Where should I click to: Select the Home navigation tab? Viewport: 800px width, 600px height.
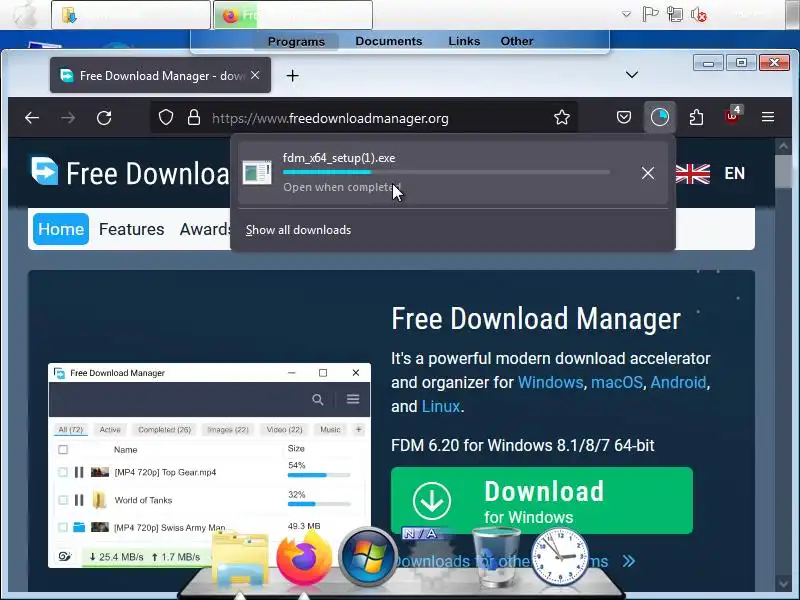tap(61, 229)
